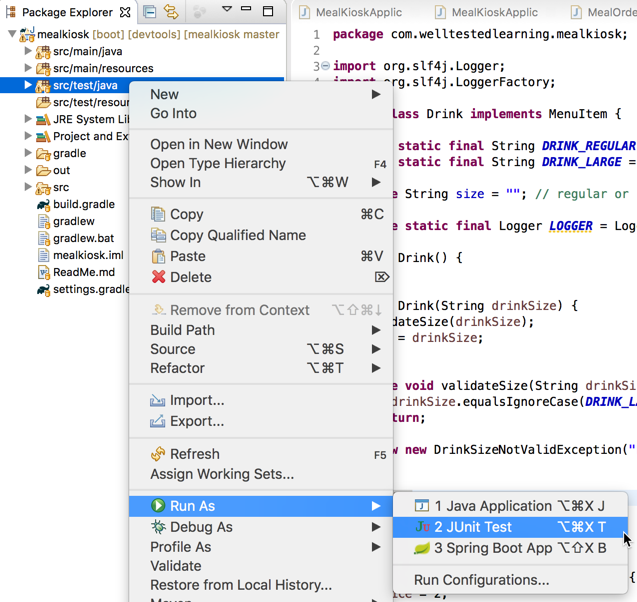The image size is (637, 602).
Task: Click Copy in context menu
Action: click(x=261, y=214)
